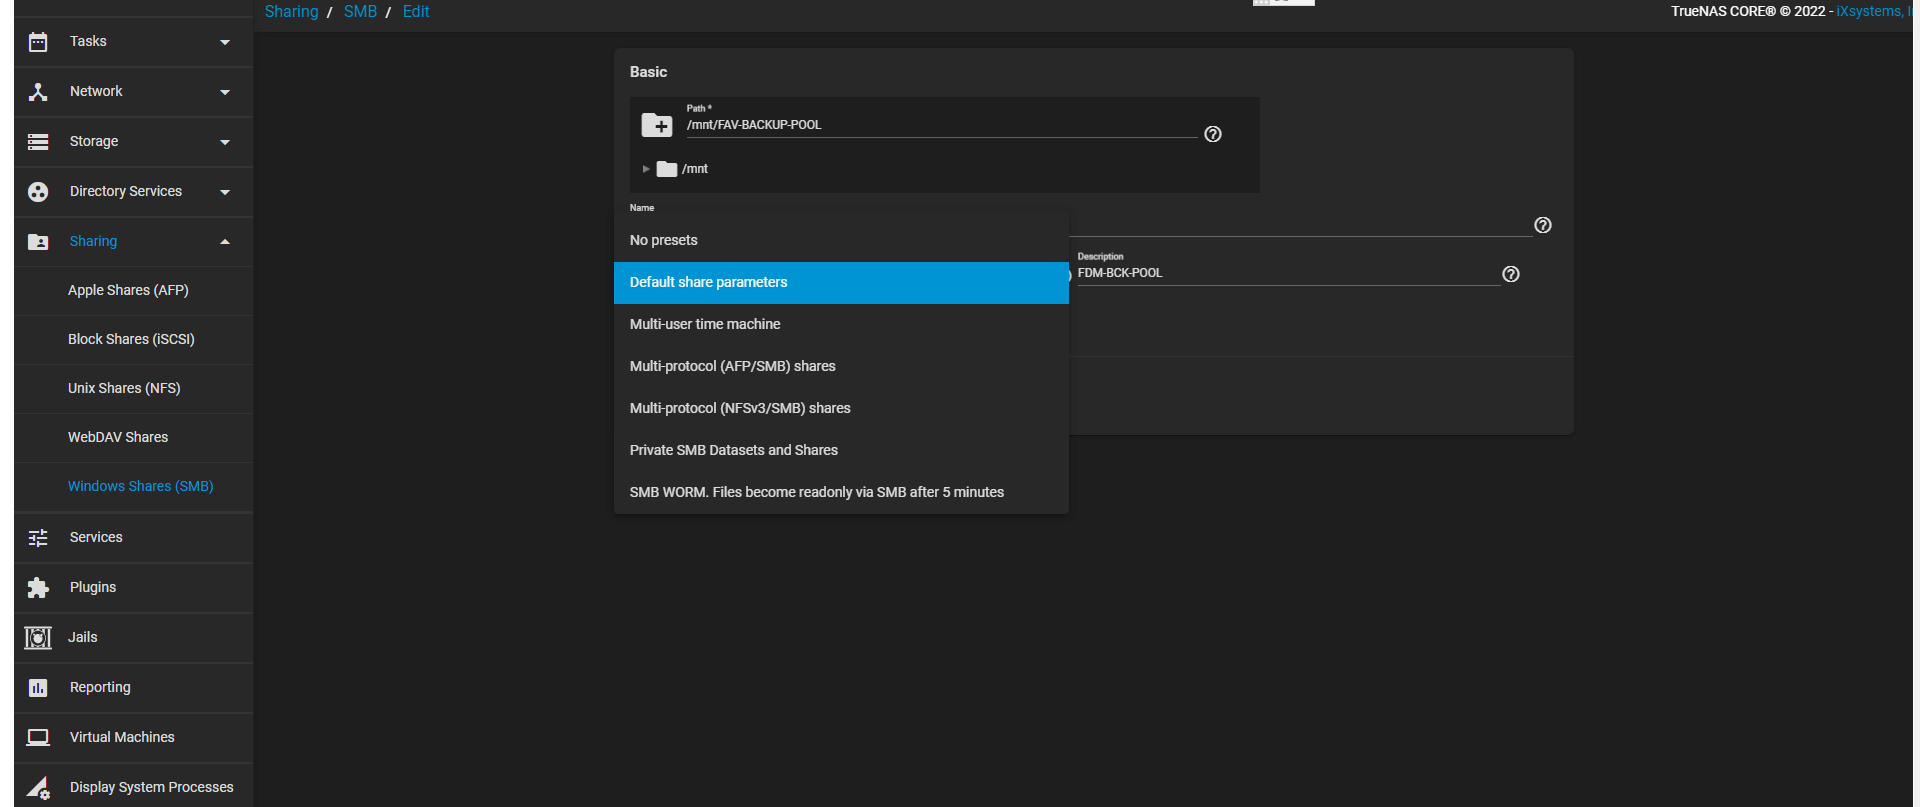
Task: Choose Private SMB Datasets and Shares preset
Action: point(733,450)
